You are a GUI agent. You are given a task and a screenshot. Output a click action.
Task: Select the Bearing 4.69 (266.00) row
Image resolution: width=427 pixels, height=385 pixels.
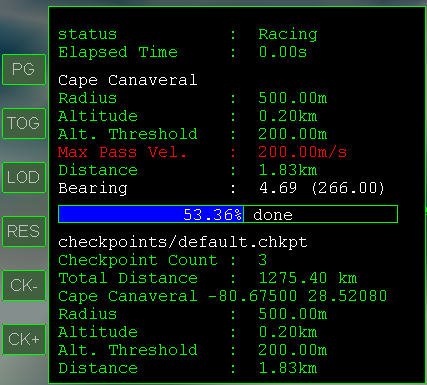point(221,188)
